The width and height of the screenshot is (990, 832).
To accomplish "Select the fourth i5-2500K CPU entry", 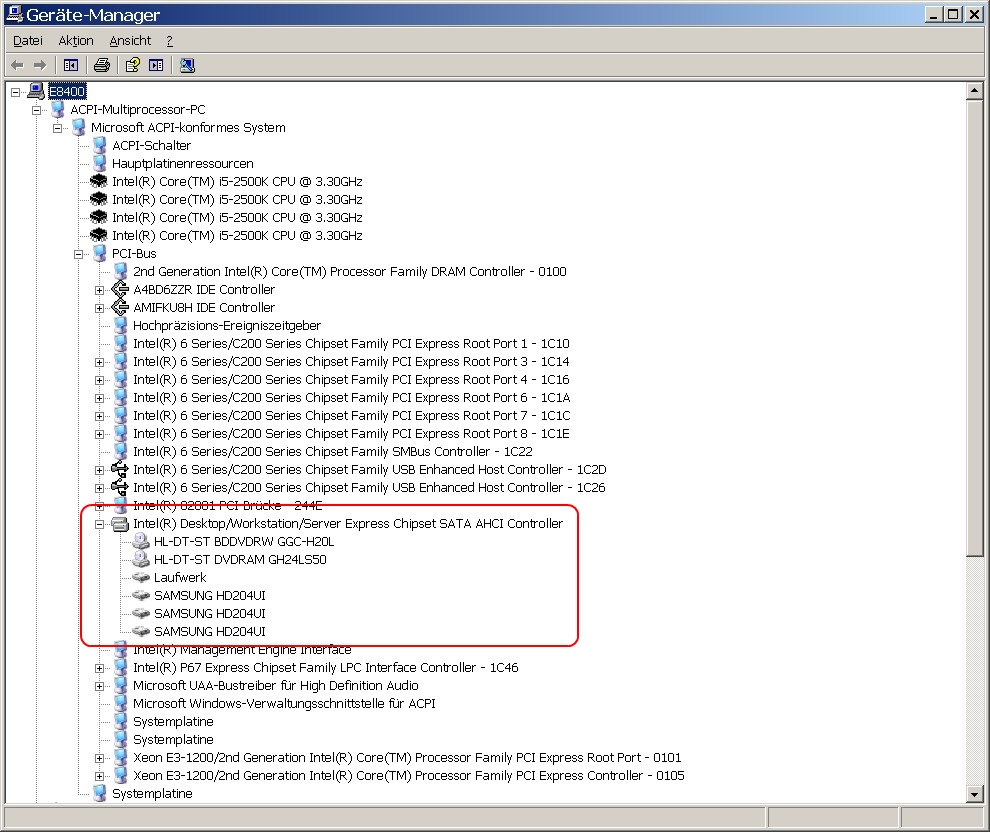I will 237,235.
